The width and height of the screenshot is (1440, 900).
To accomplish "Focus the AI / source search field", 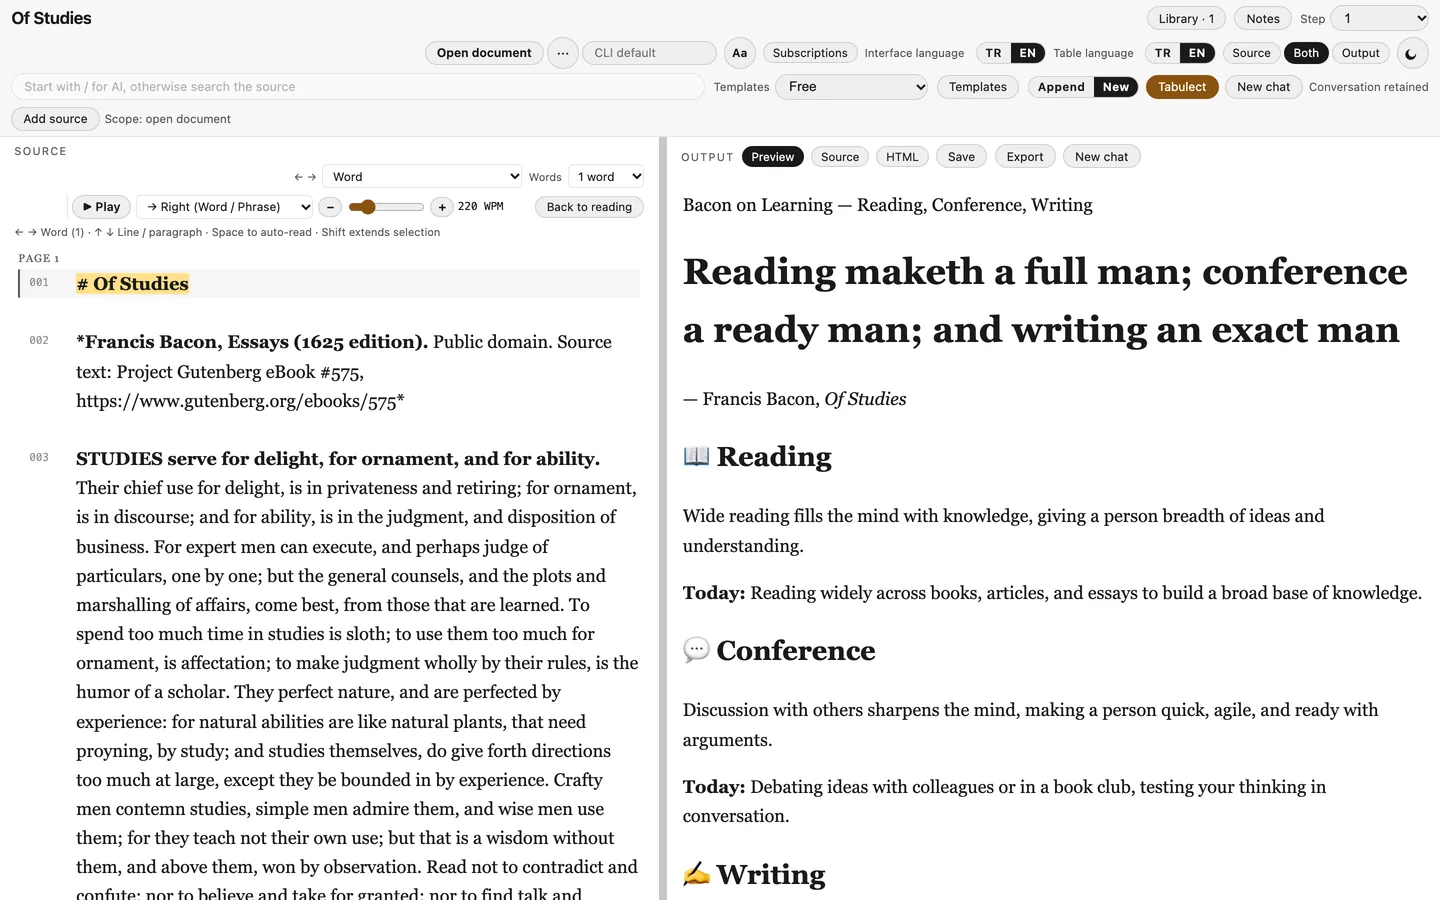I will tap(358, 87).
